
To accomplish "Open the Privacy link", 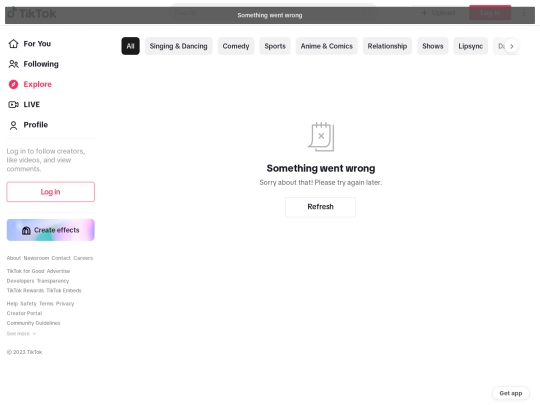I will (x=65, y=304).
